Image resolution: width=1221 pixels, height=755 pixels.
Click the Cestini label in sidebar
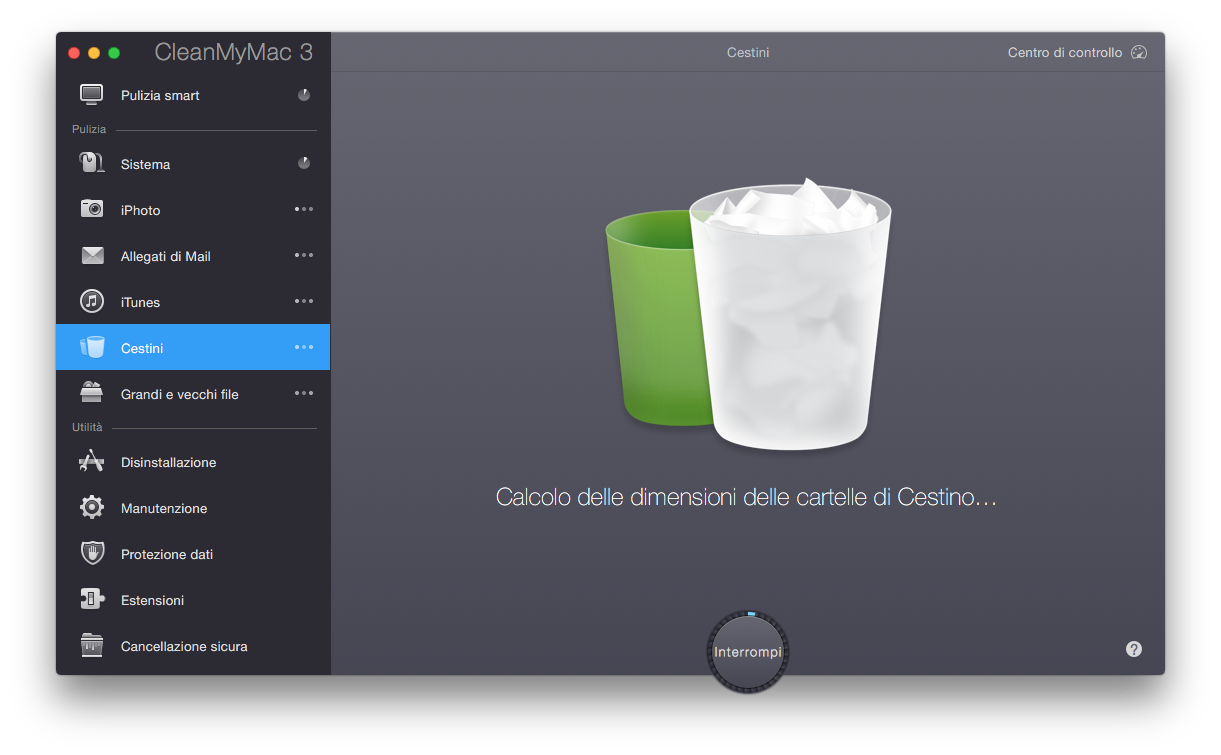[142, 348]
